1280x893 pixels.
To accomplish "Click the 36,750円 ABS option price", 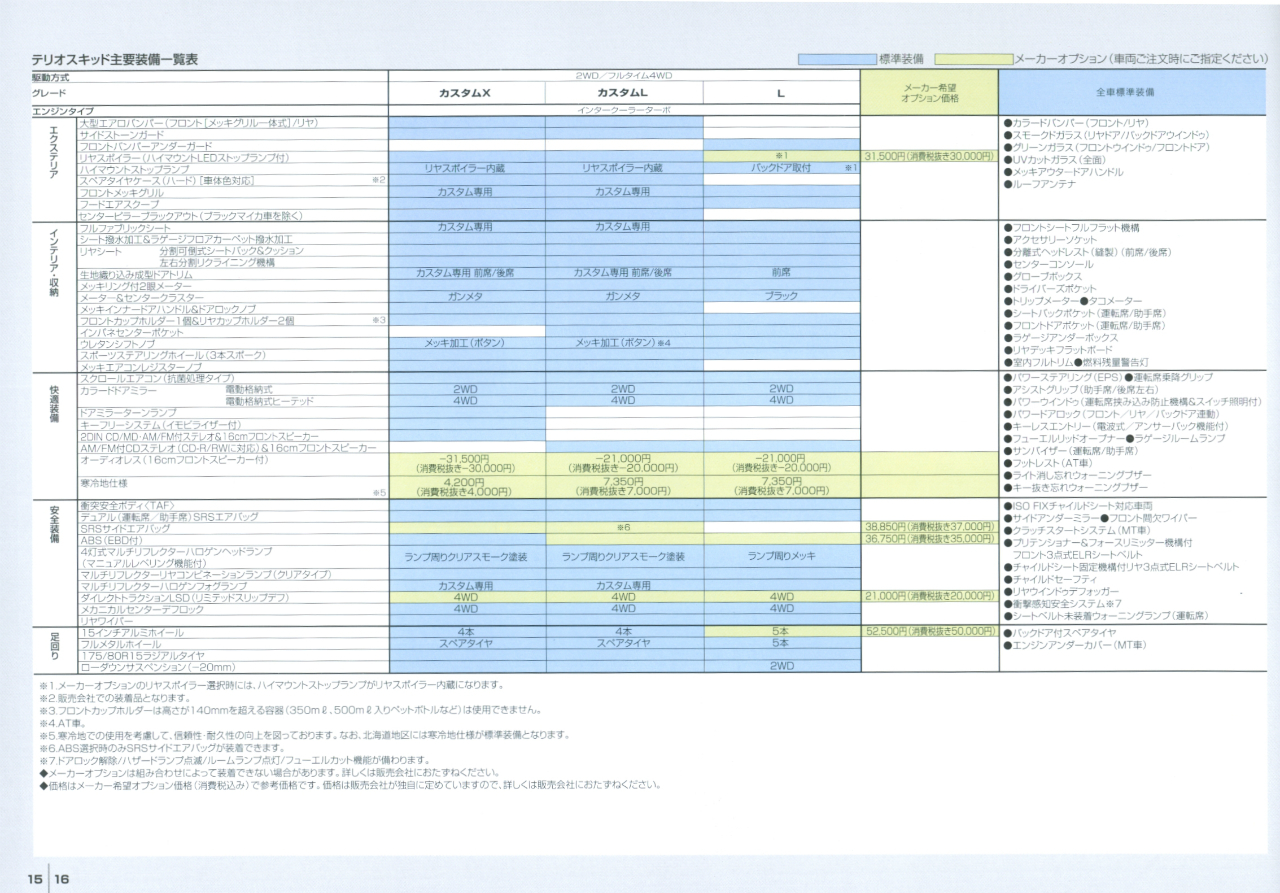I will click(930, 538).
